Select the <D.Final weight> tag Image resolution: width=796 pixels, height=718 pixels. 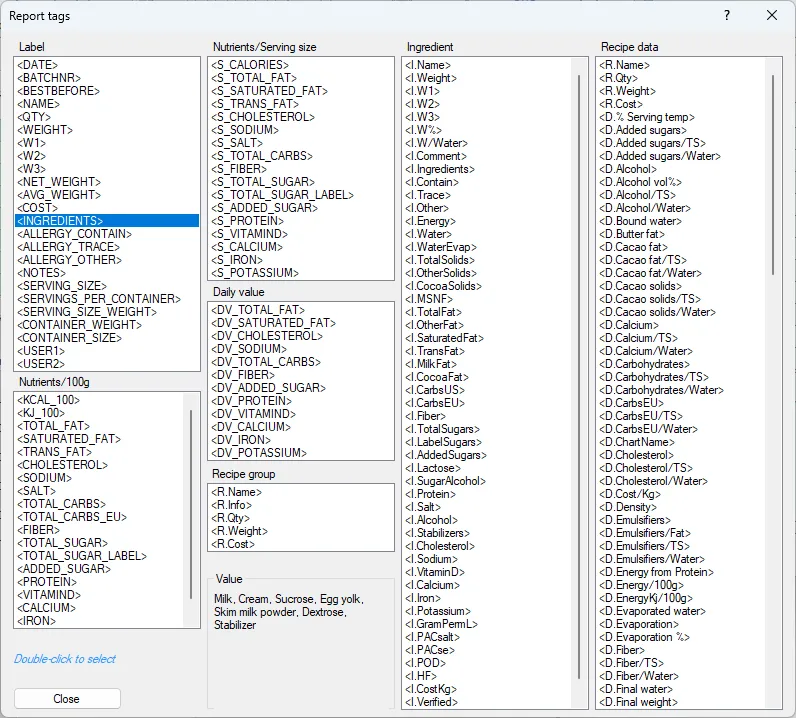click(x=638, y=702)
